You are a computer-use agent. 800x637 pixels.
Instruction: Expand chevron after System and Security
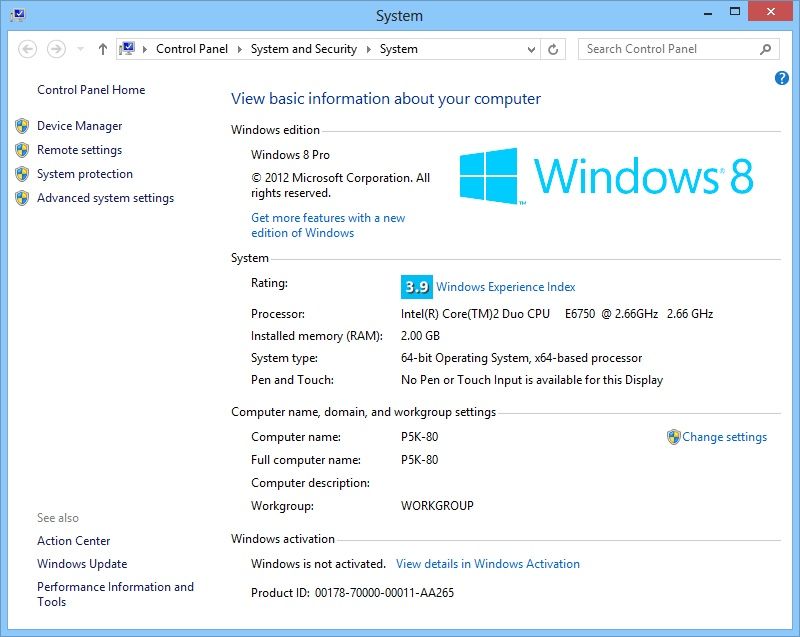(x=368, y=49)
